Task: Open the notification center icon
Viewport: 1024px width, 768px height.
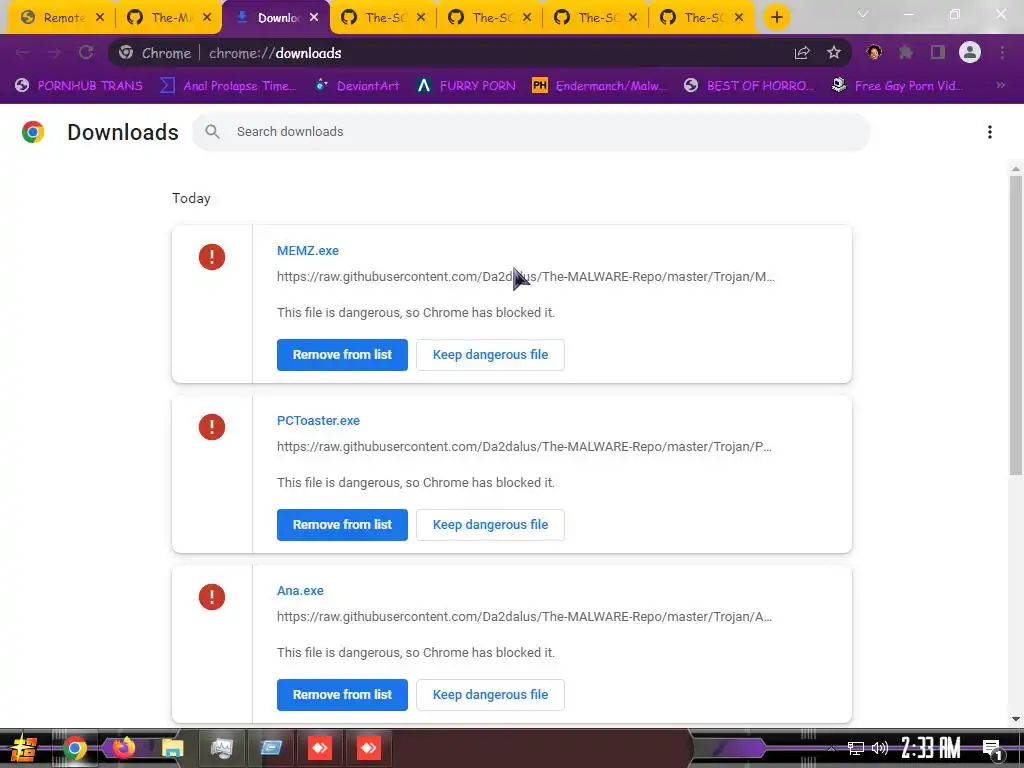Action: tap(992, 750)
